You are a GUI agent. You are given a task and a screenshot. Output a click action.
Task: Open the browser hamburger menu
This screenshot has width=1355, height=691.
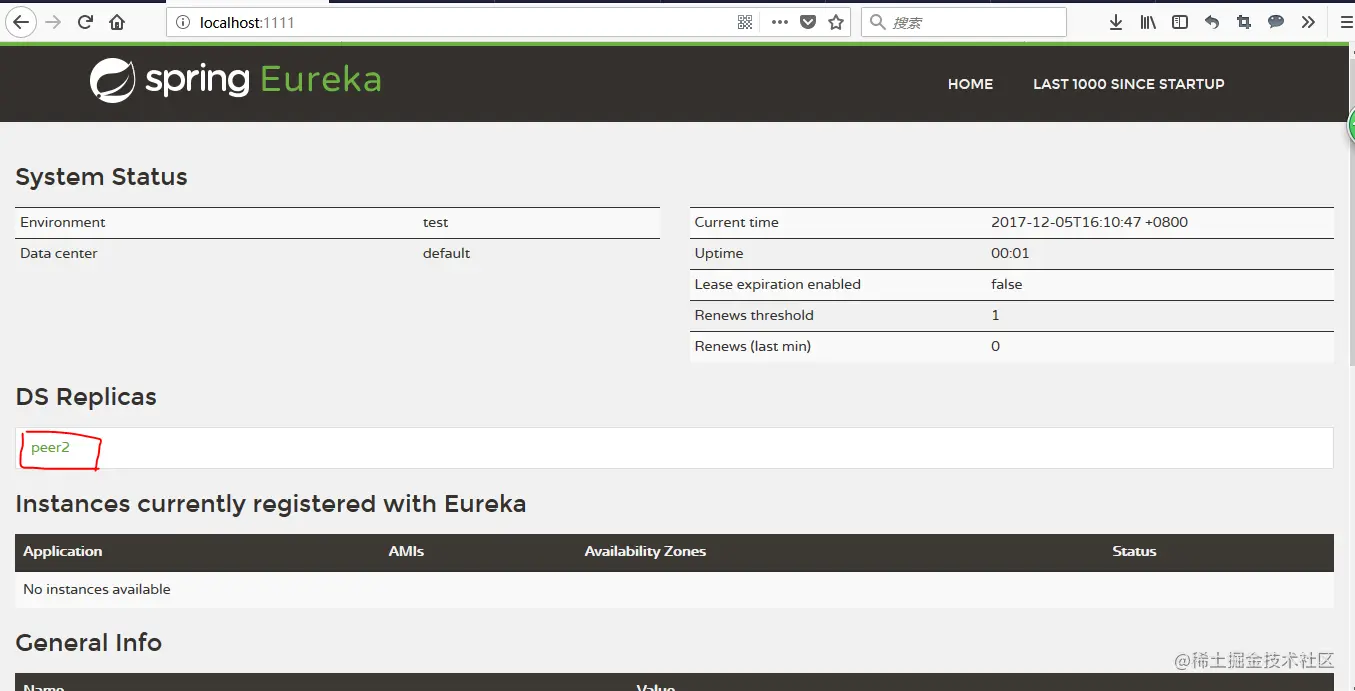[1346, 22]
